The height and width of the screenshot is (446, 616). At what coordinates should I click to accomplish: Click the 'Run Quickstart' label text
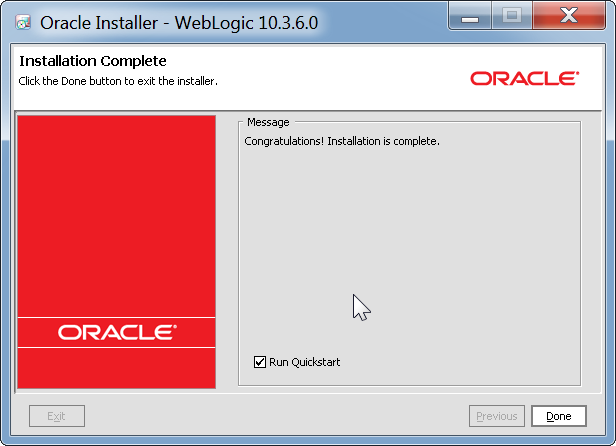point(304,362)
